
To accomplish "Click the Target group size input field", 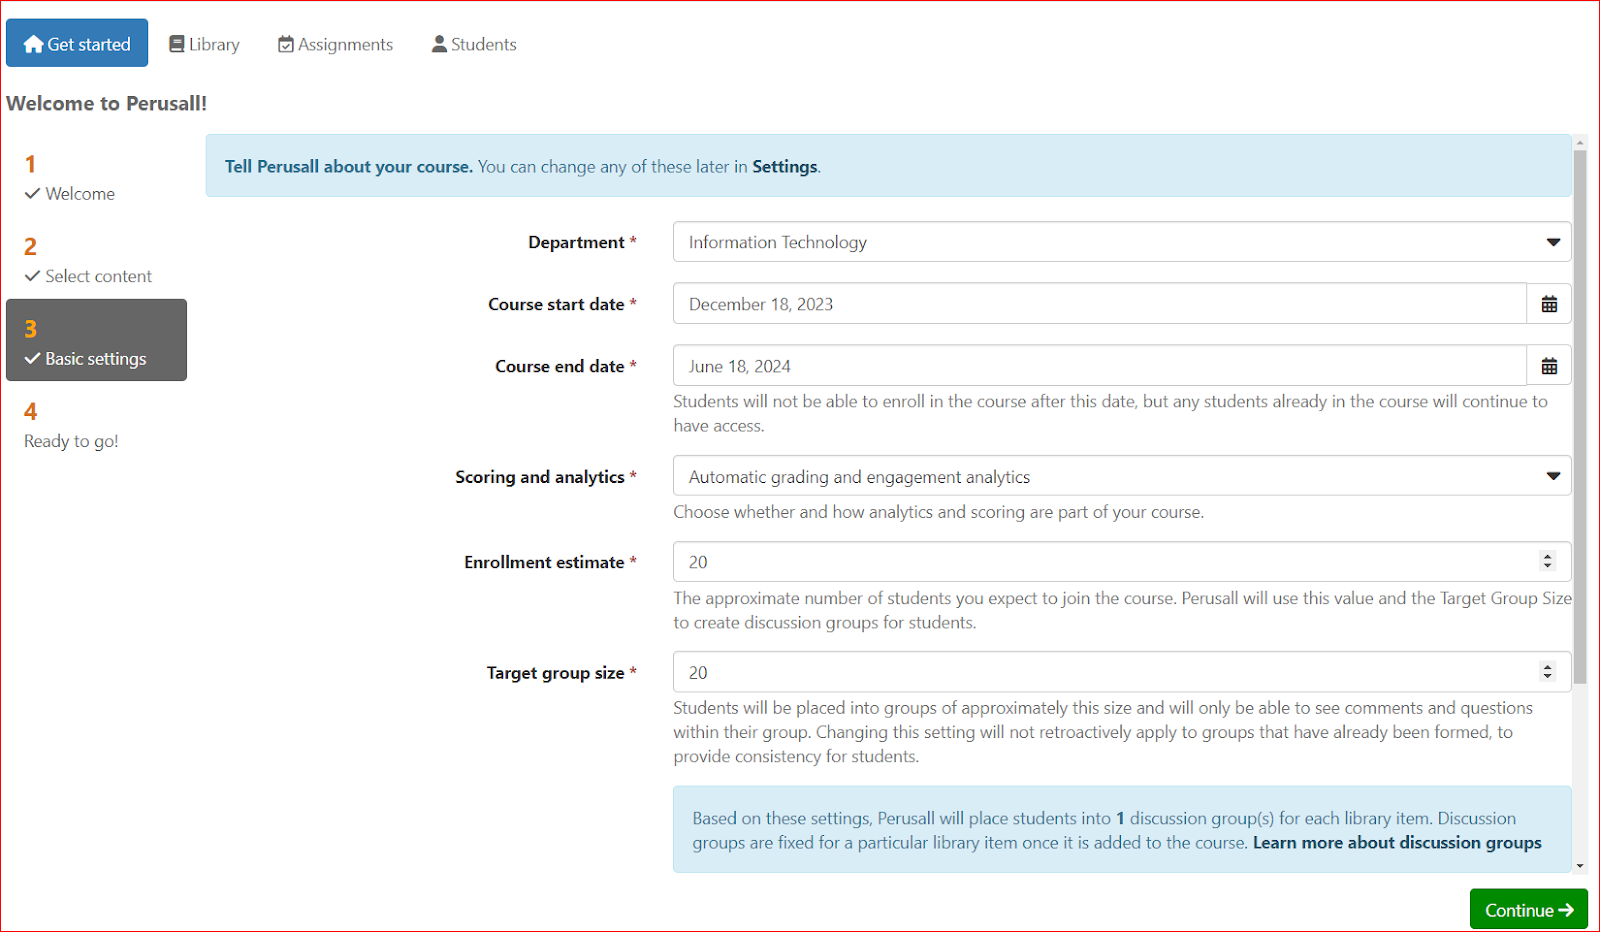I will coord(1122,672).
